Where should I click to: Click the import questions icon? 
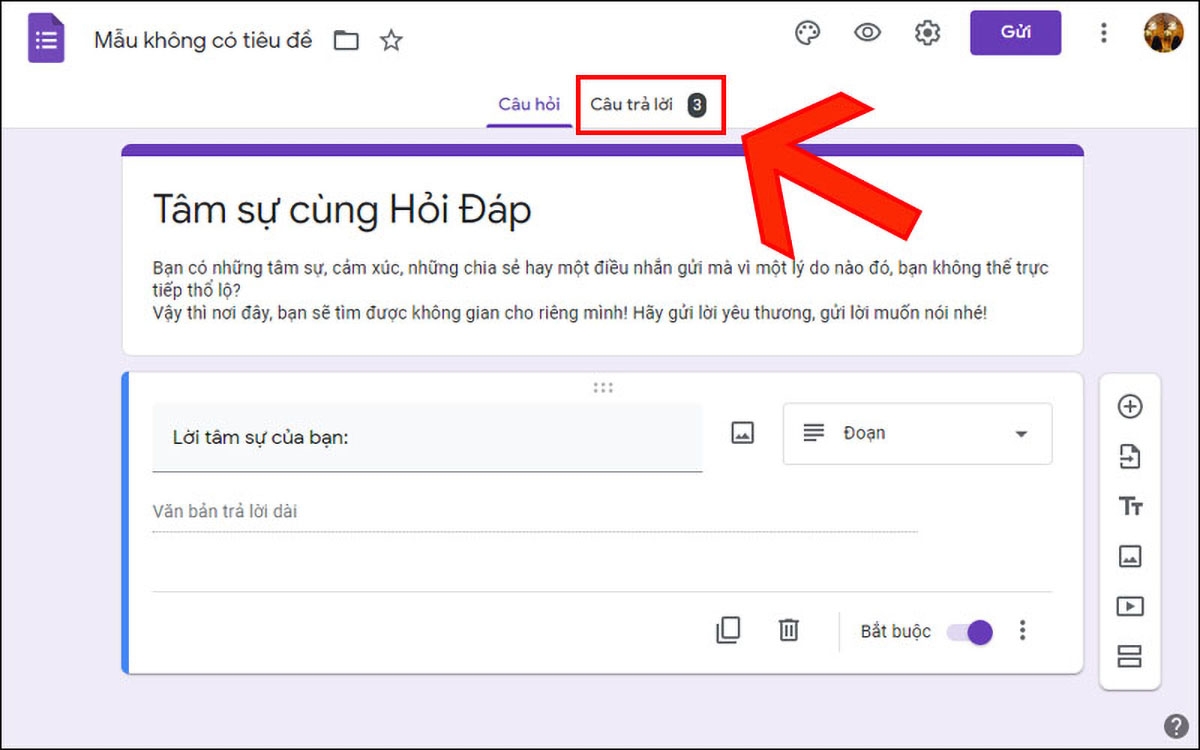point(1130,456)
